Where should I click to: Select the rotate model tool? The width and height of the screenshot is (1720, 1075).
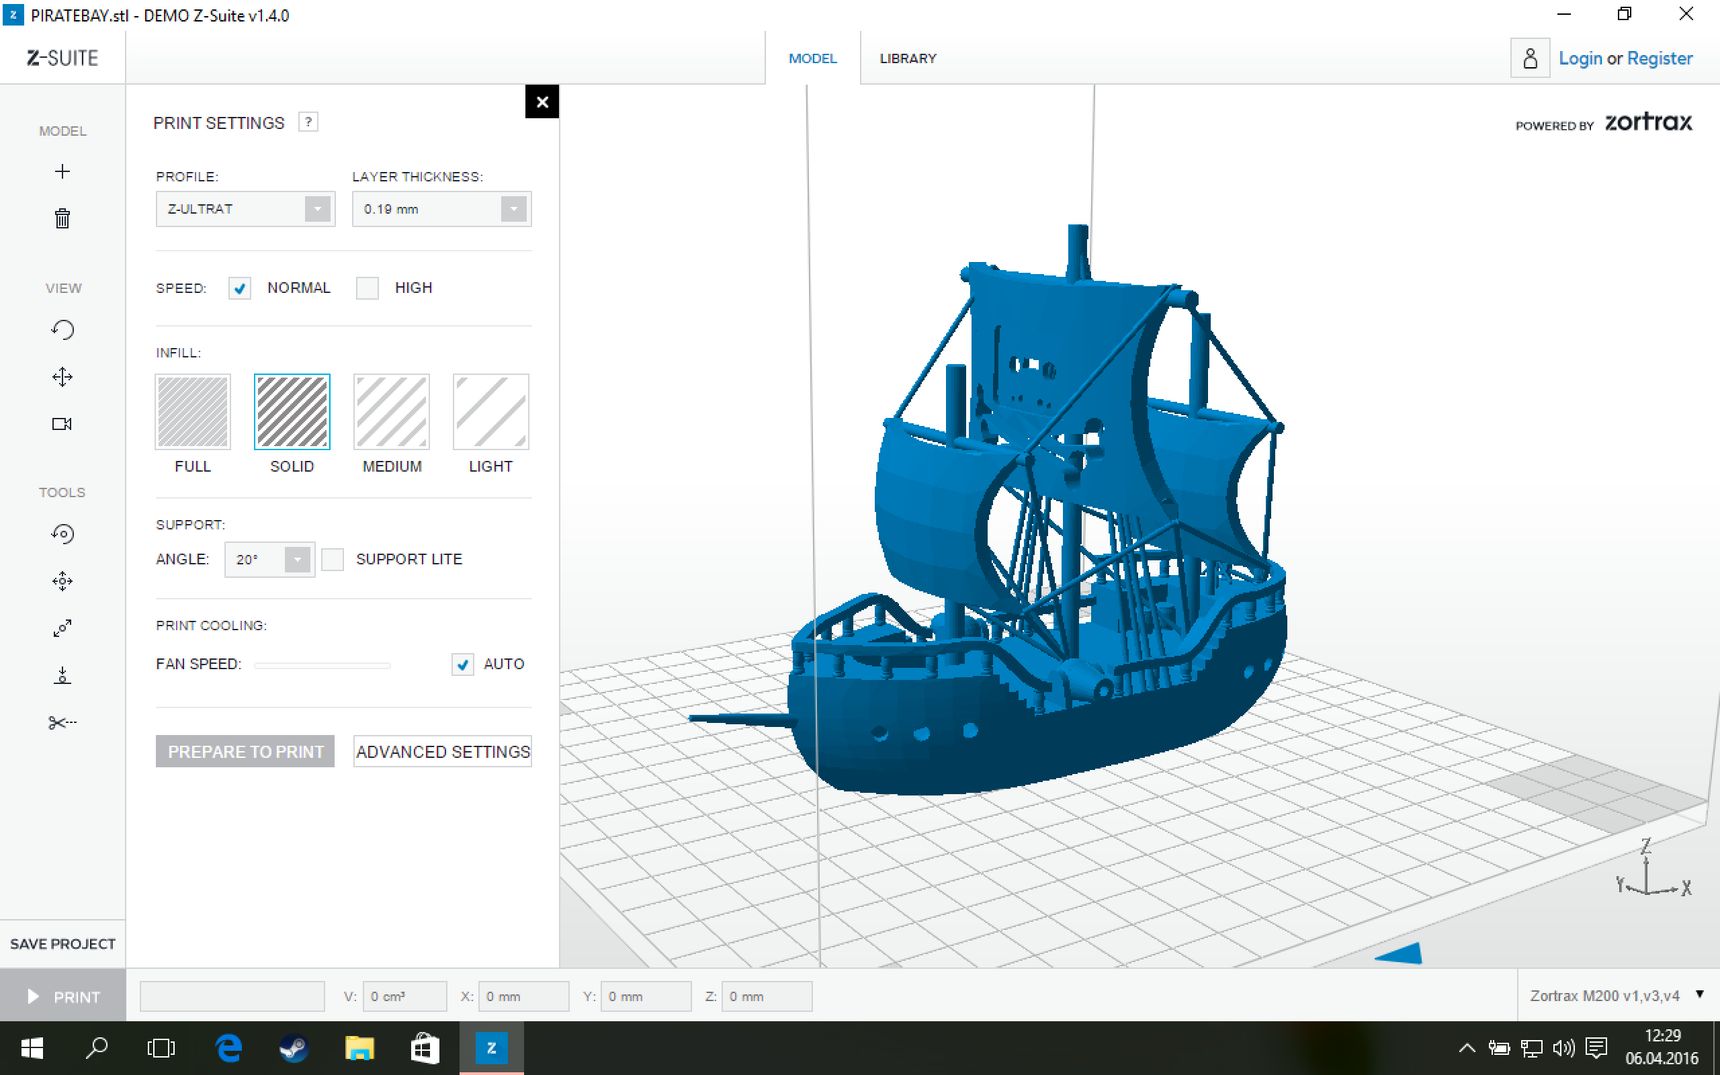pos(62,534)
